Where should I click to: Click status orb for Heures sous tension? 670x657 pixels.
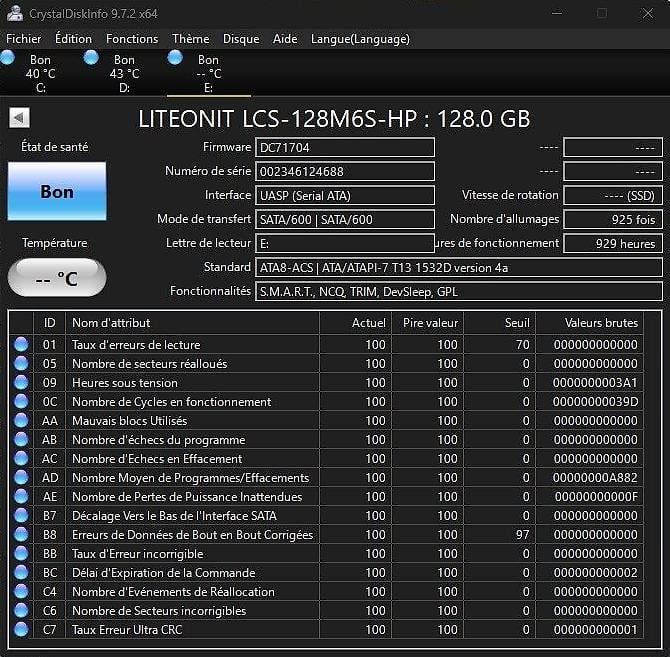(21, 382)
